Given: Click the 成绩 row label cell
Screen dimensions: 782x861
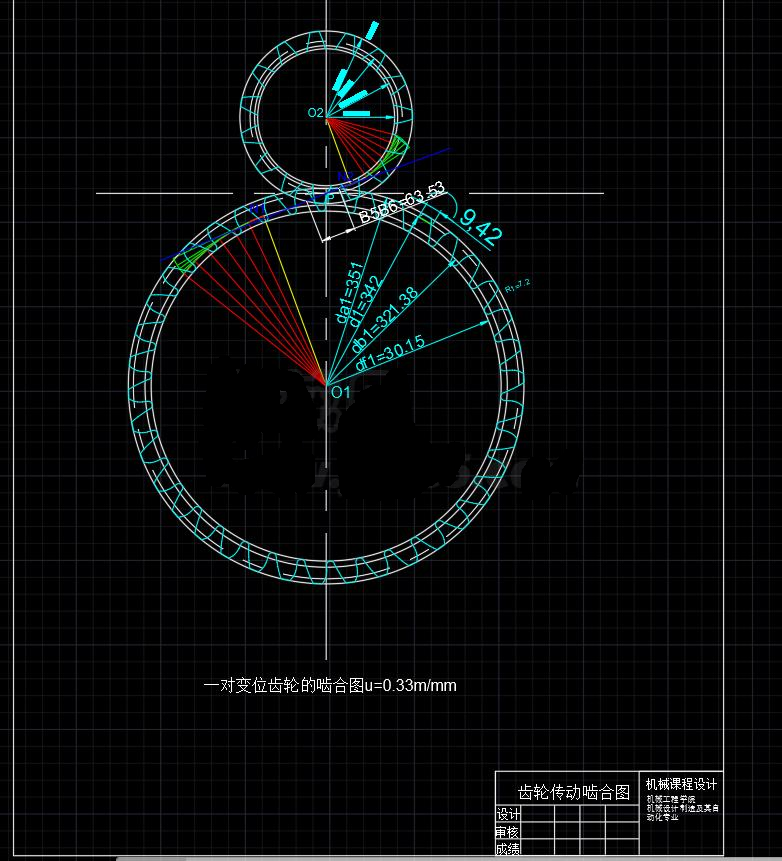Looking at the screenshot, I should point(508,849).
